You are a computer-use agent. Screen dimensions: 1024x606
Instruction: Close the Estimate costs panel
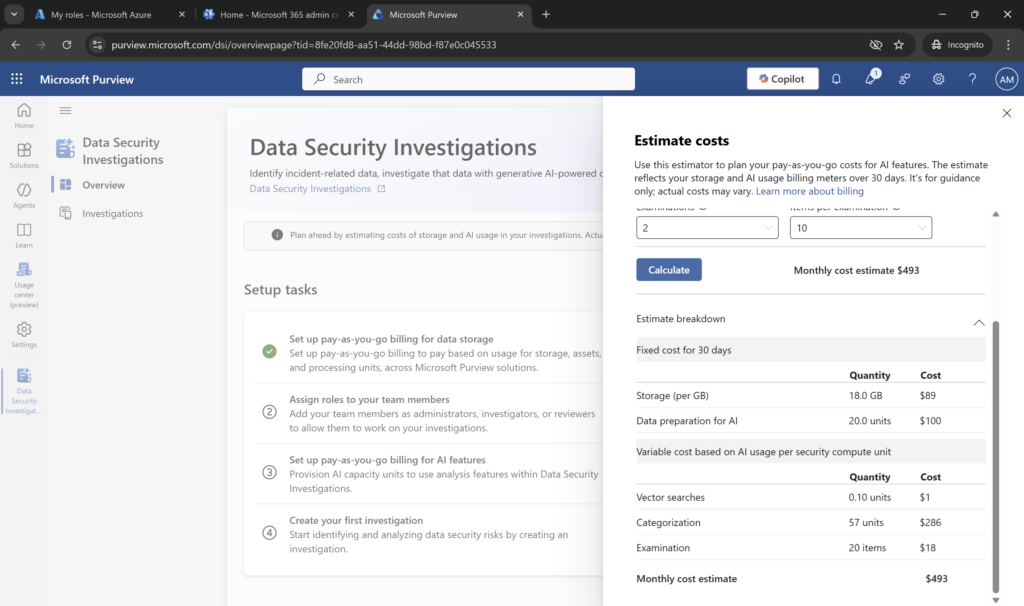1006,114
